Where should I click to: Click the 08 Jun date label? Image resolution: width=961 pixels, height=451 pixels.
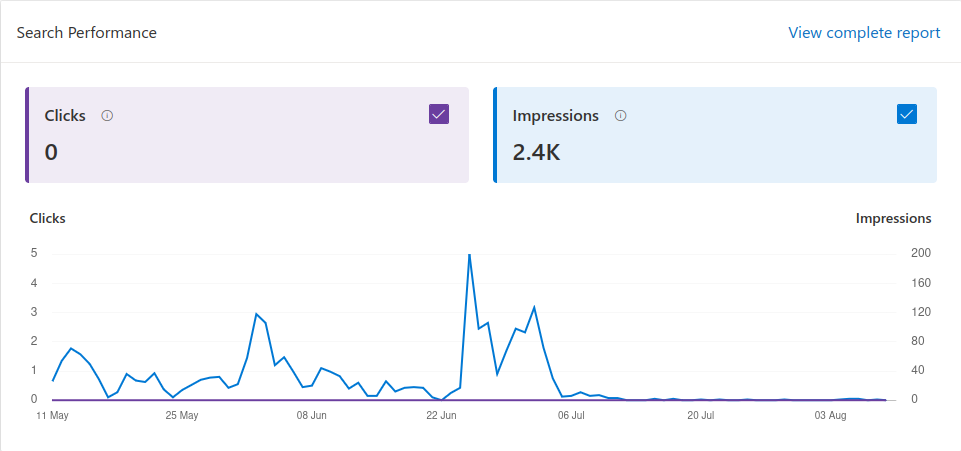tap(312, 415)
